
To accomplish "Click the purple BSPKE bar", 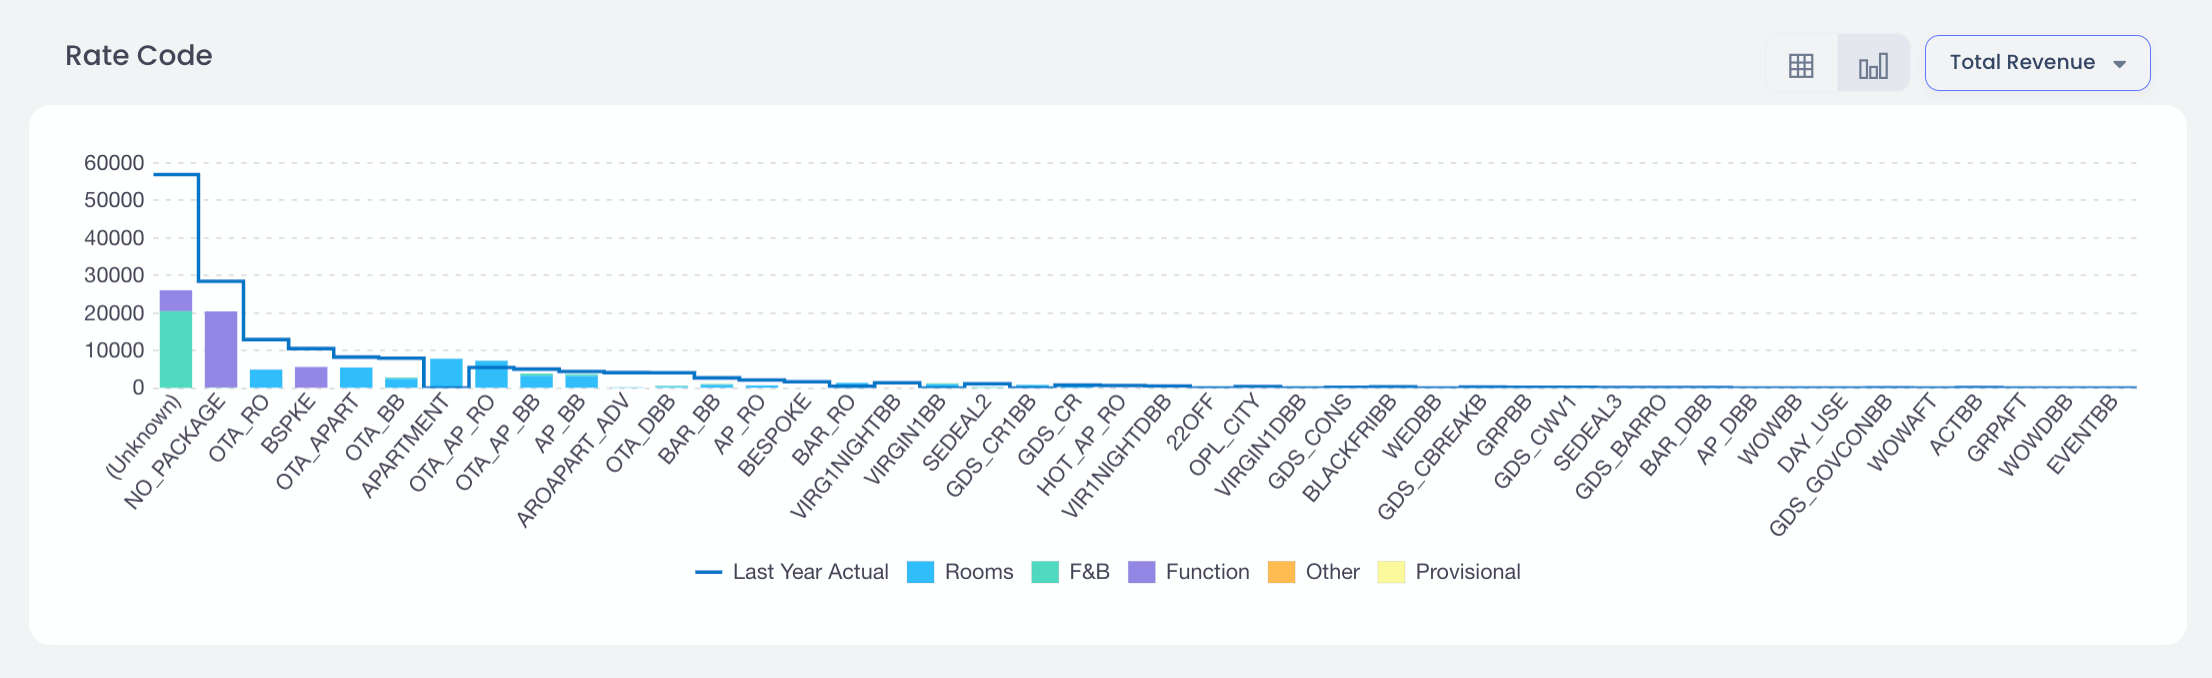I will coord(311,377).
